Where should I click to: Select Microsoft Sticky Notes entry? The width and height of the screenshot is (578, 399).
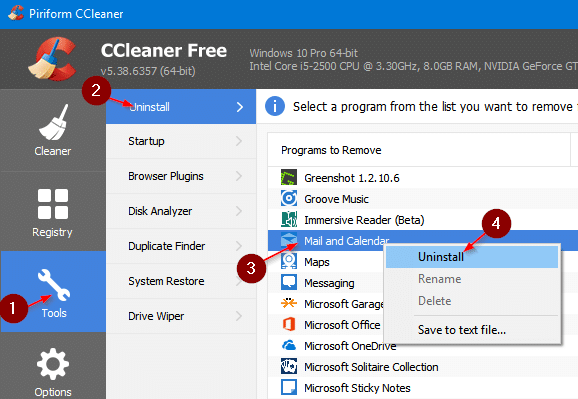point(423,388)
